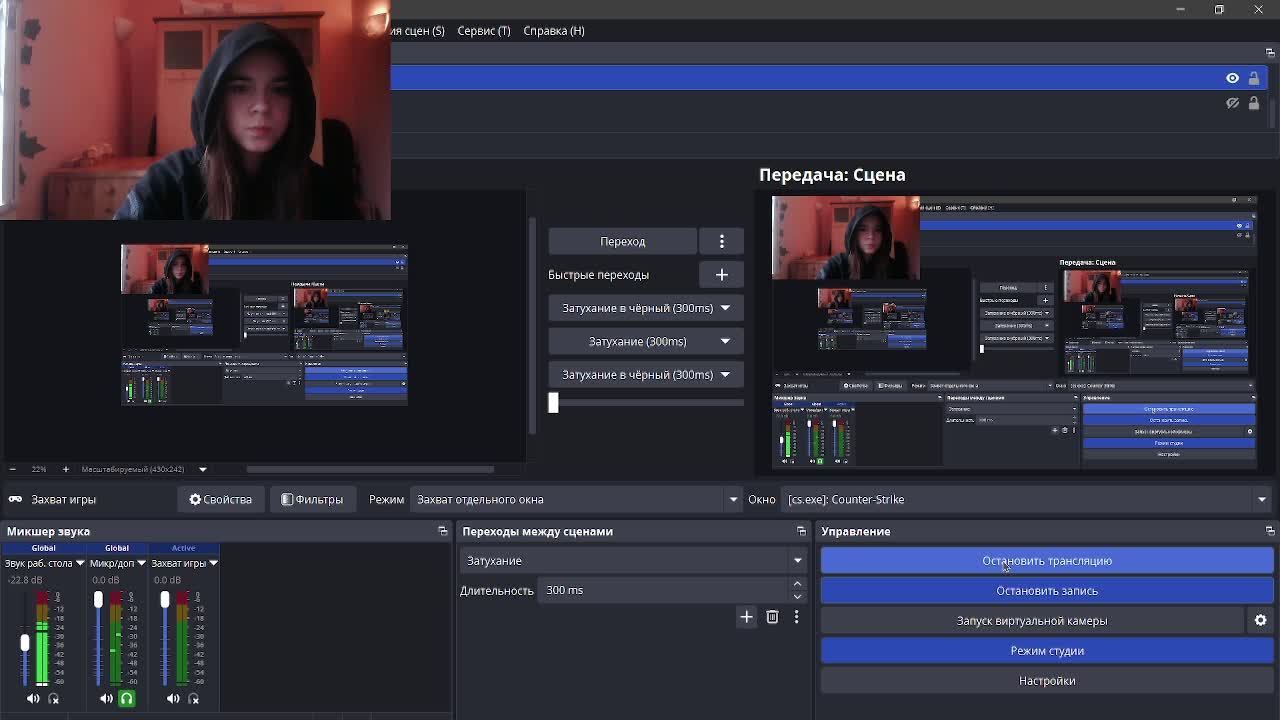Undock the Управление panel
Screen dimensions: 1280x720
1270,531
